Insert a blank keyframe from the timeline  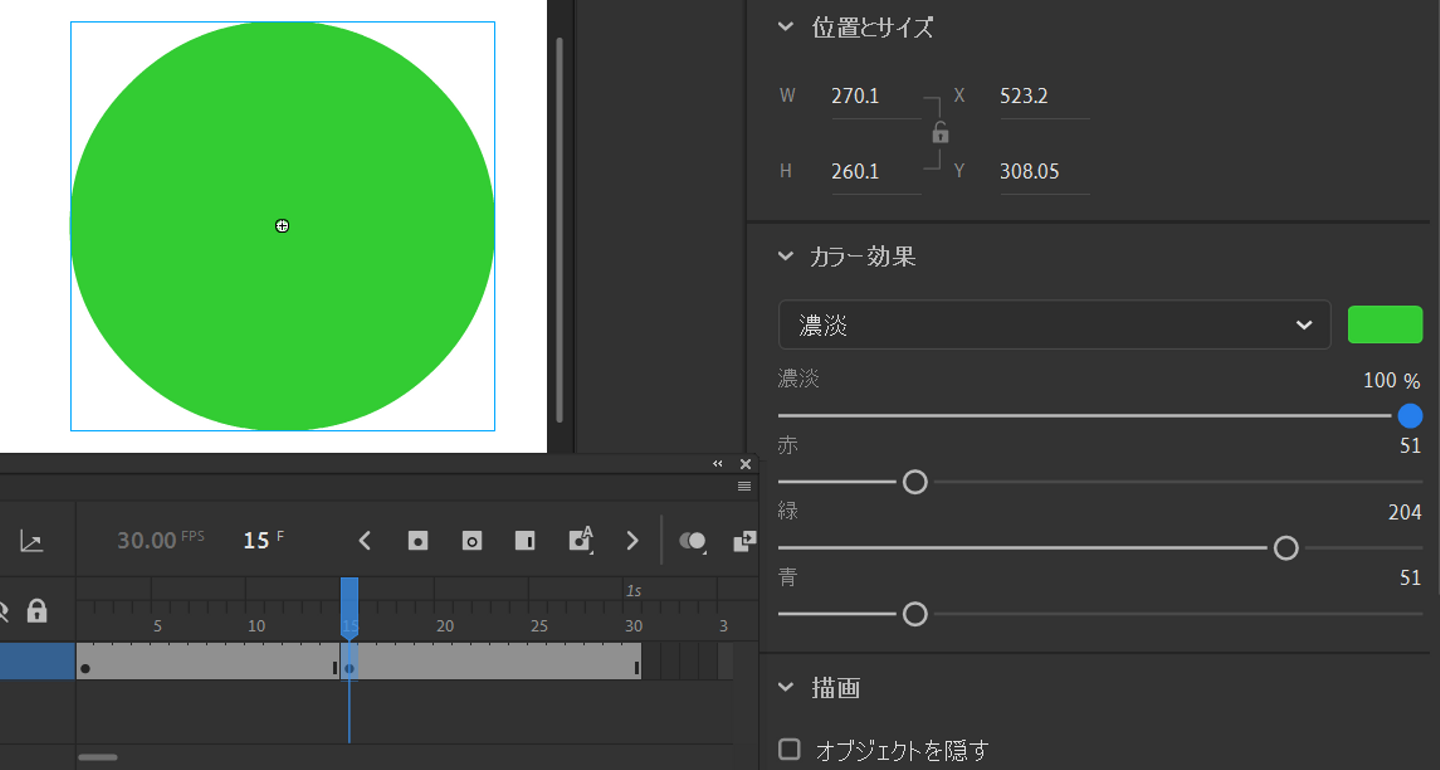pyautogui.click(x=472, y=541)
